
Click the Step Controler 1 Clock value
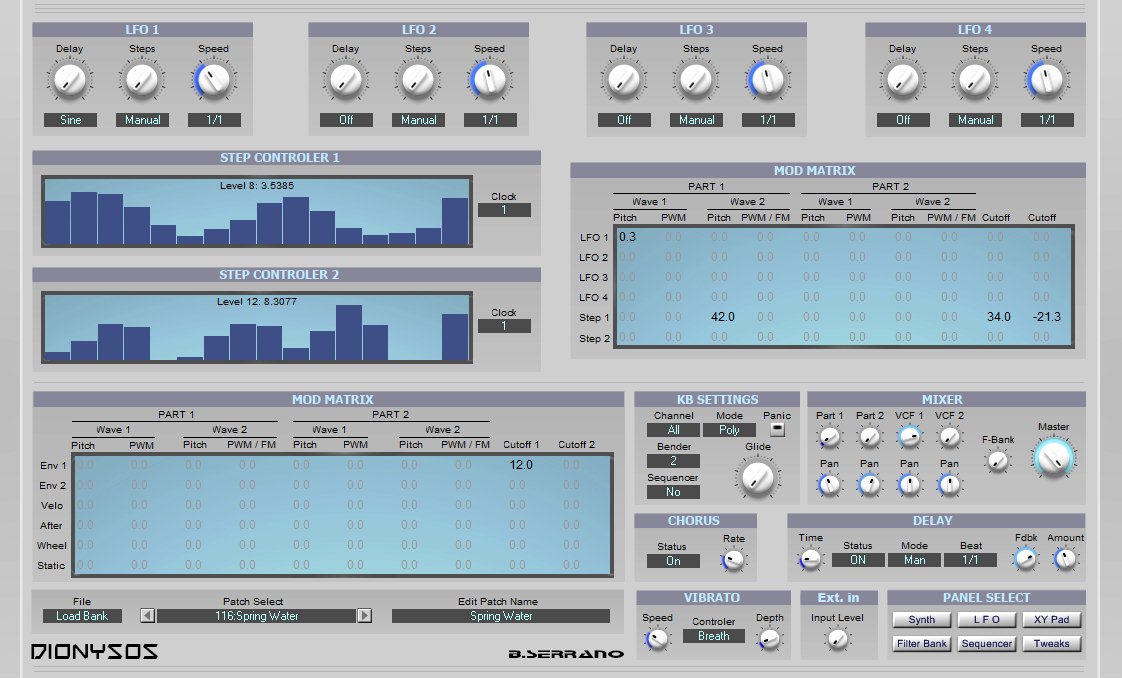coord(504,210)
